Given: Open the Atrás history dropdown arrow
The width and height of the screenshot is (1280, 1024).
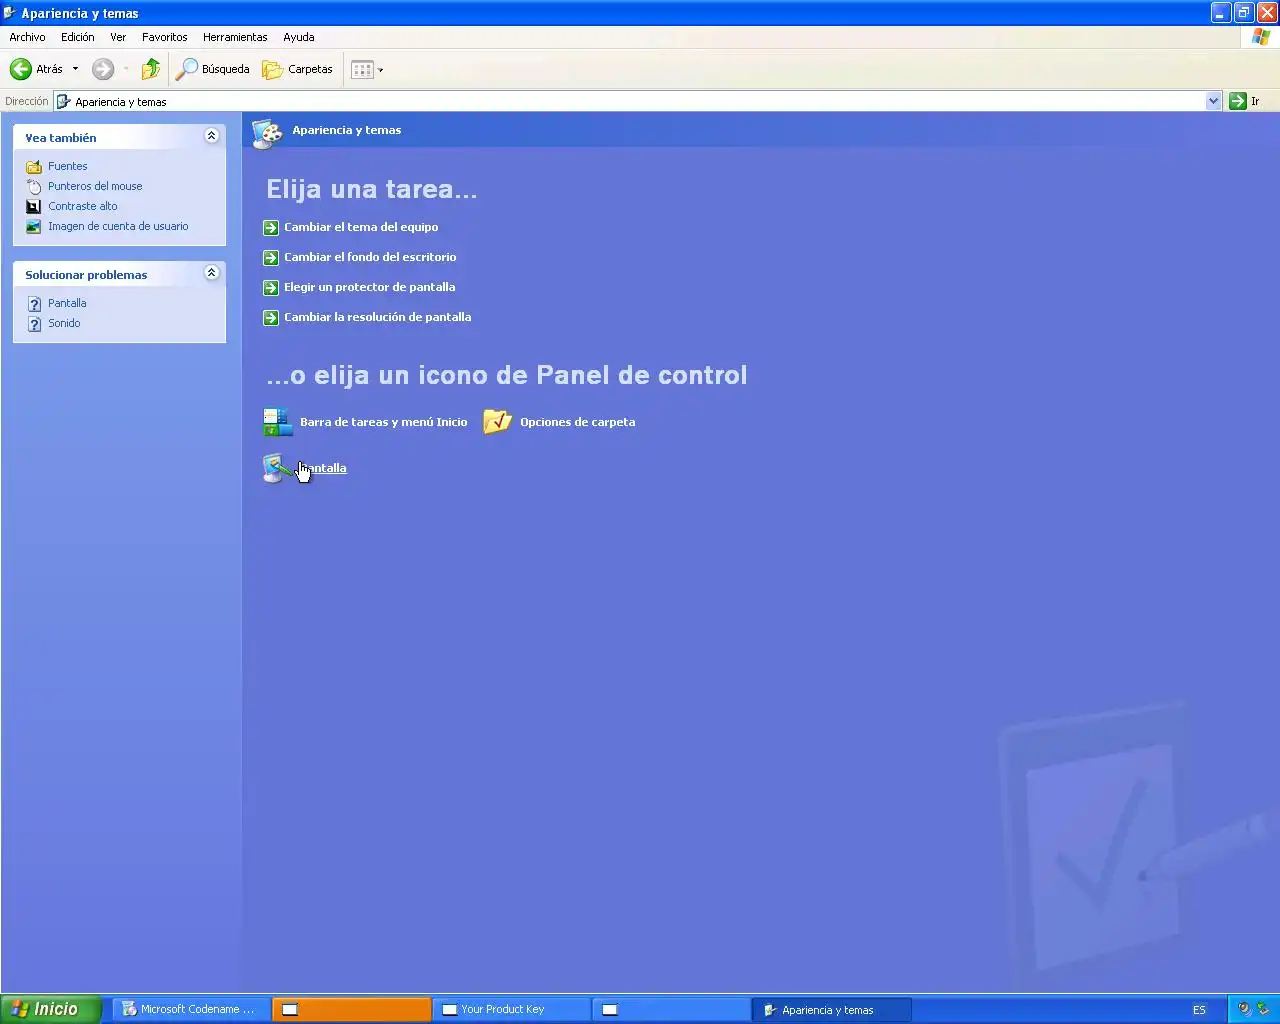Looking at the screenshot, I should coord(75,69).
